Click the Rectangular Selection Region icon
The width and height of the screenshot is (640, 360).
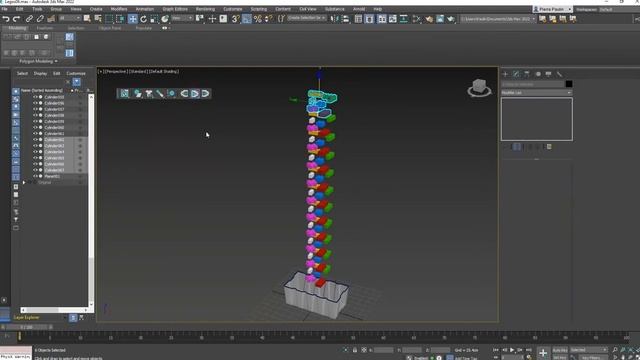(x=109, y=19)
